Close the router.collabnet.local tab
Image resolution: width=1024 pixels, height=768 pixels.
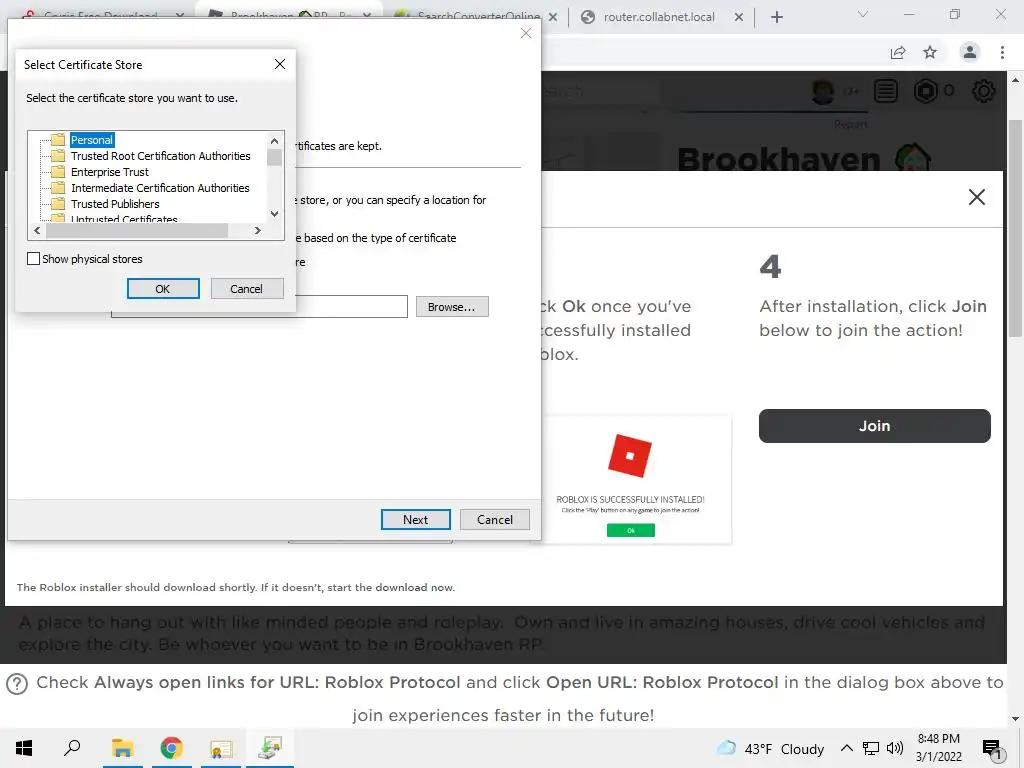click(739, 18)
